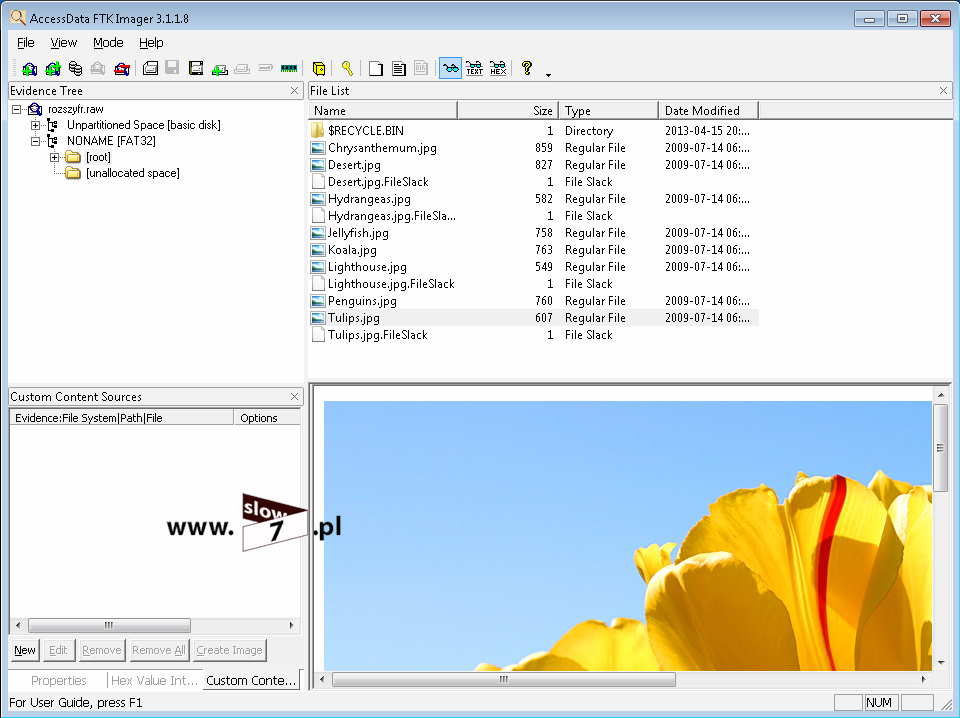This screenshot has height=718, width=960.
Task: Collapse the NONAME [FAT32] tree node
Action: [36, 141]
